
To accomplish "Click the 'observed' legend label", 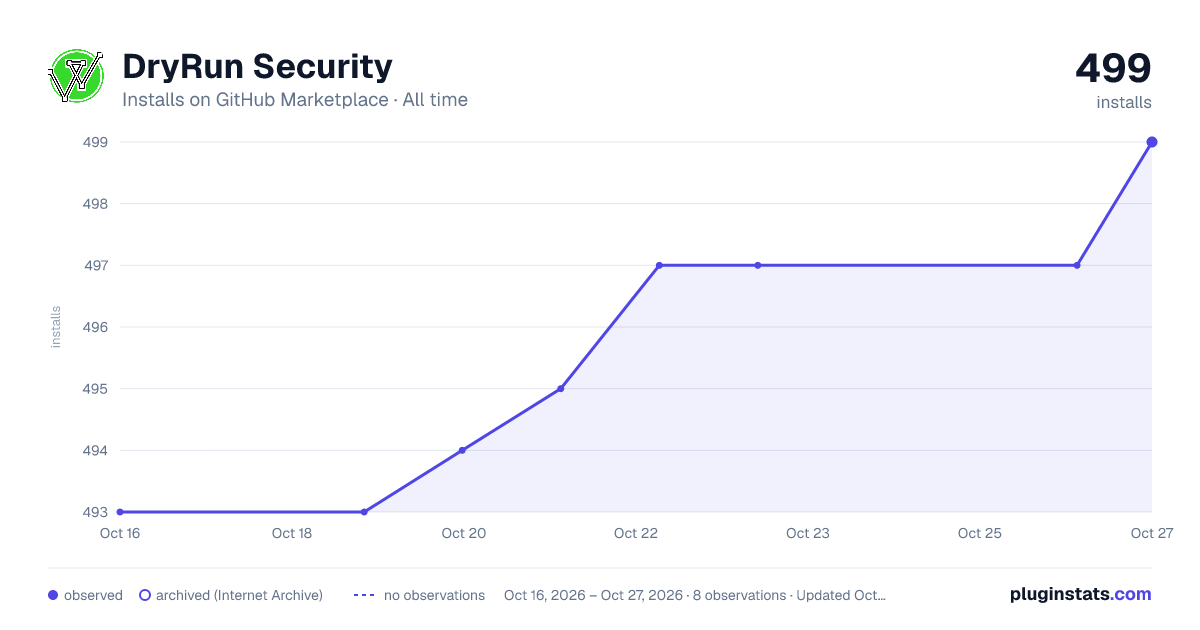I will point(93,595).
